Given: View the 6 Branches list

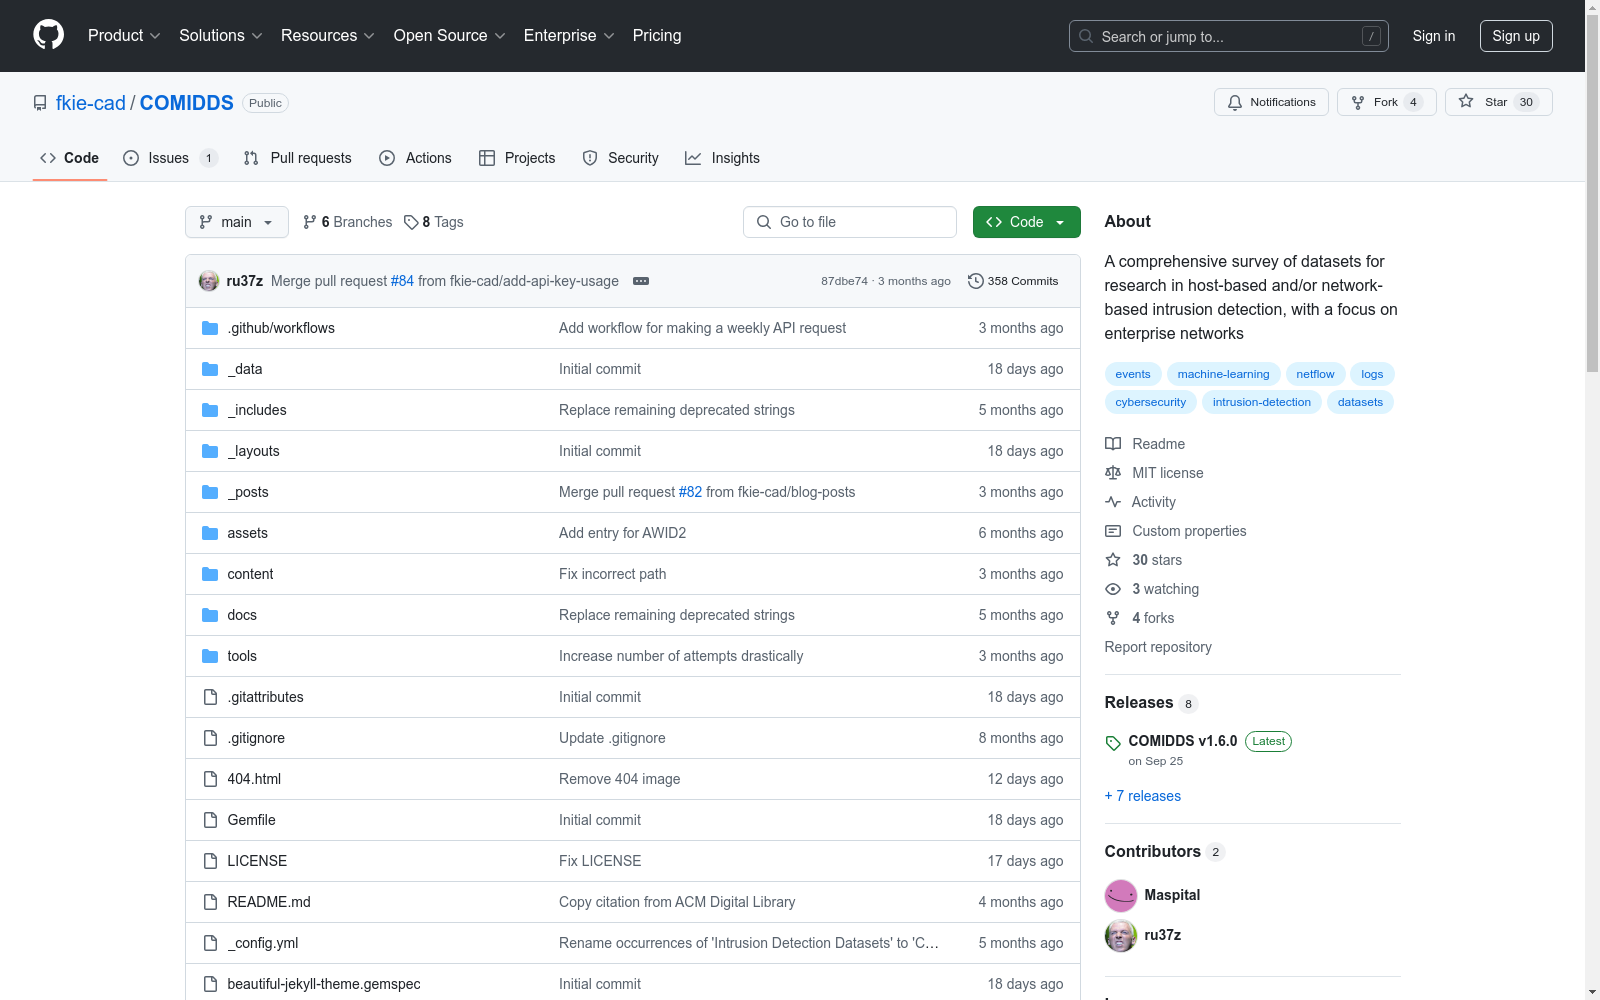Looking at the screenshot, I should (348, 222).
